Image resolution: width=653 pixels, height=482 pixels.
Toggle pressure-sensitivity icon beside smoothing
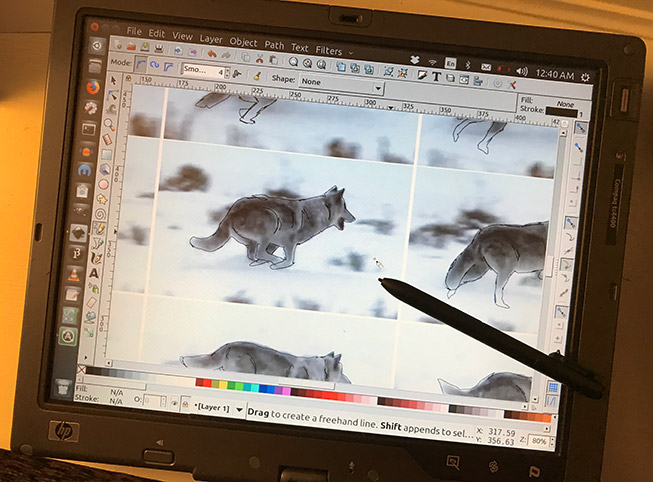point(237,74)
